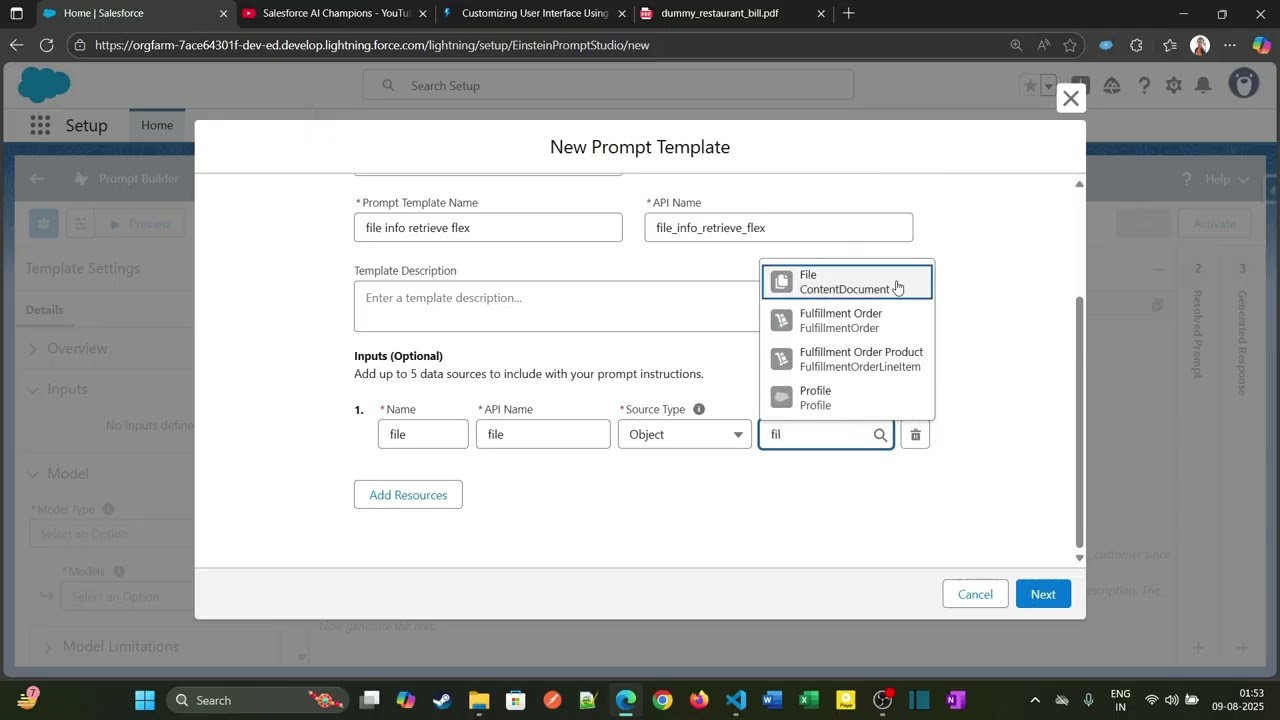Click the object search magnifier icon
Screen dimensions: 1280x720
[x=880, y=435]
